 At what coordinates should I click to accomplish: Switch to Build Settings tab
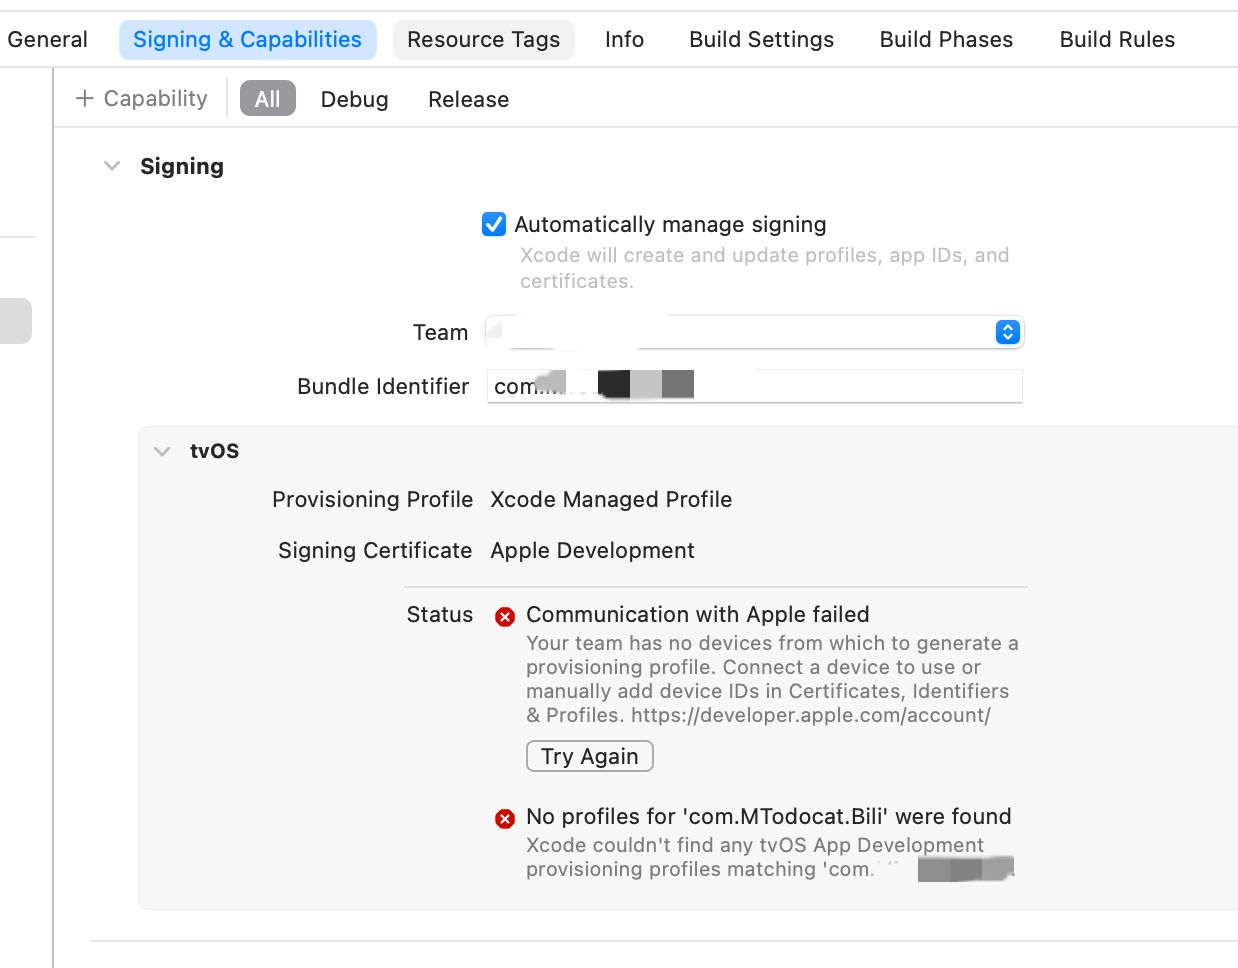(x=761, y=40)
